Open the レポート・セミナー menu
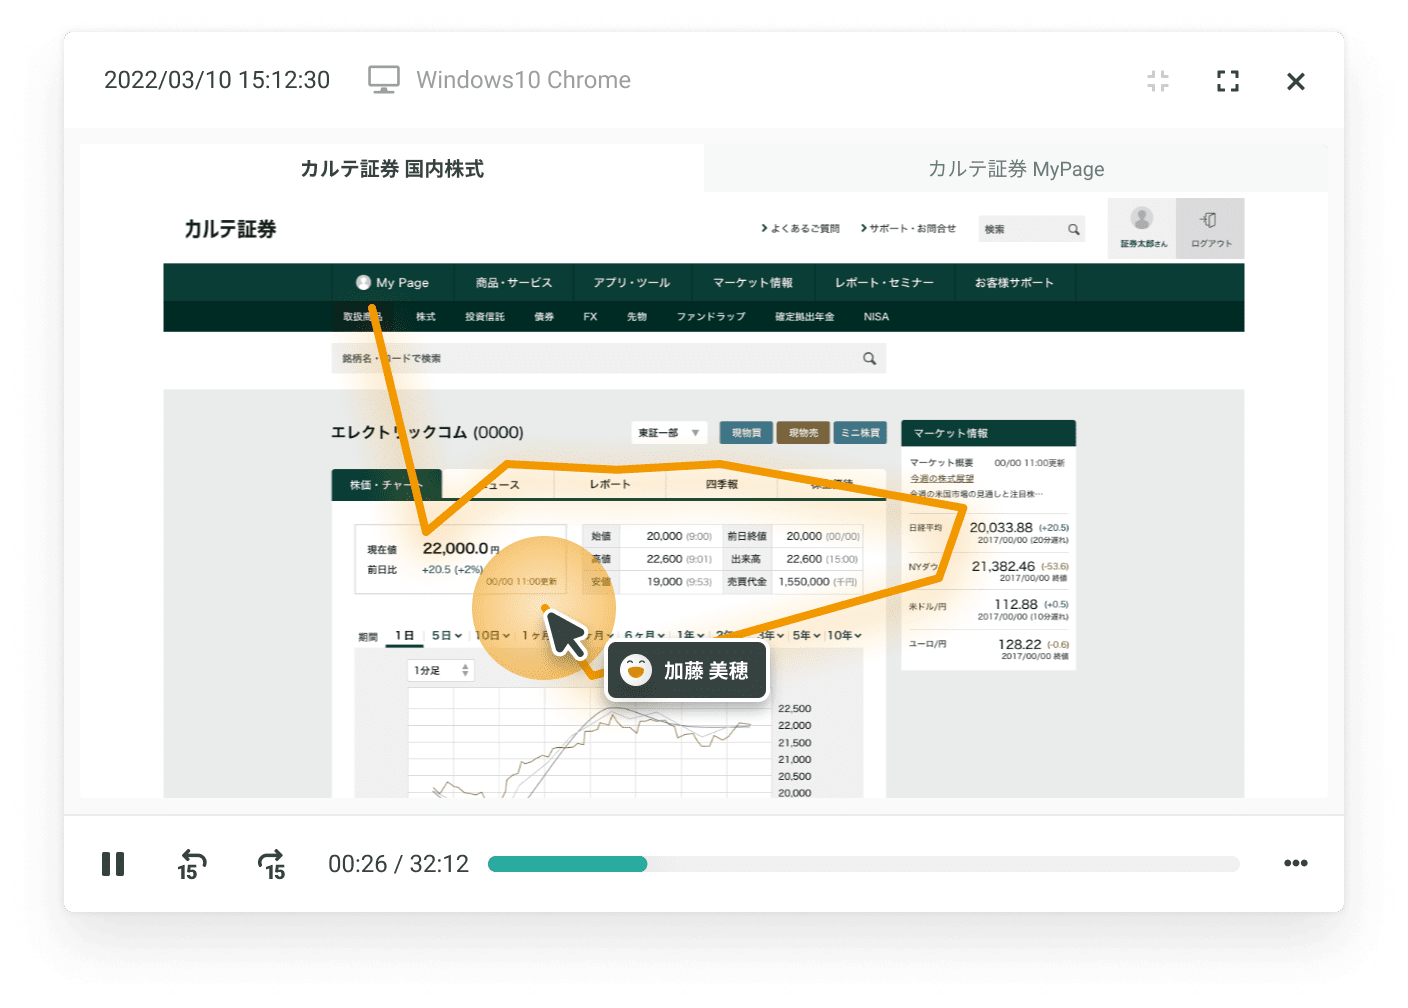 point(884,283)
